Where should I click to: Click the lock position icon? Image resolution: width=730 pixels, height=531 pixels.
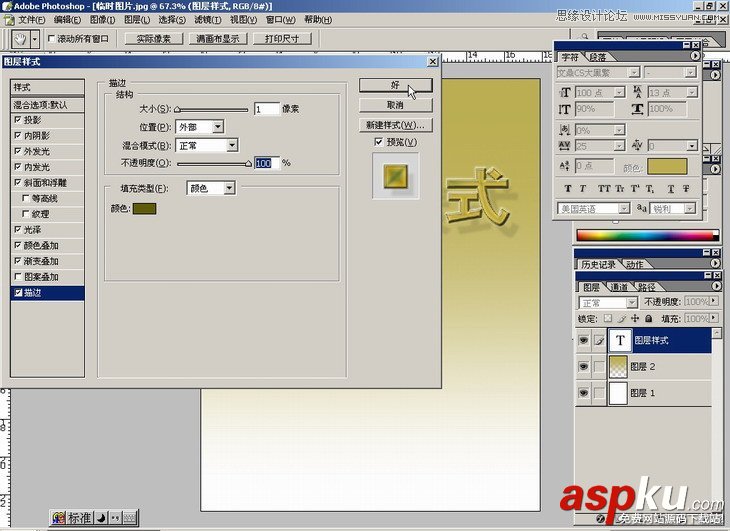coord(635,319)
